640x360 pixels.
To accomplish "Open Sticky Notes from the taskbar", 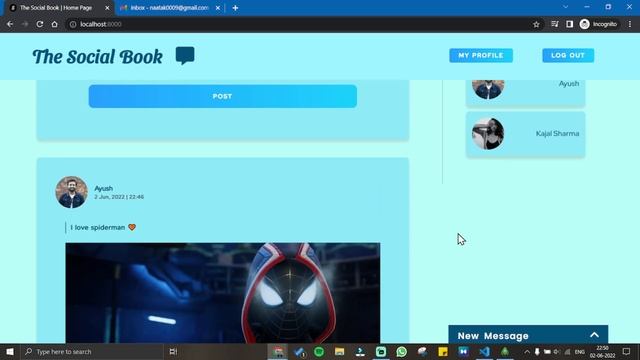I will (x=443, y=351).
